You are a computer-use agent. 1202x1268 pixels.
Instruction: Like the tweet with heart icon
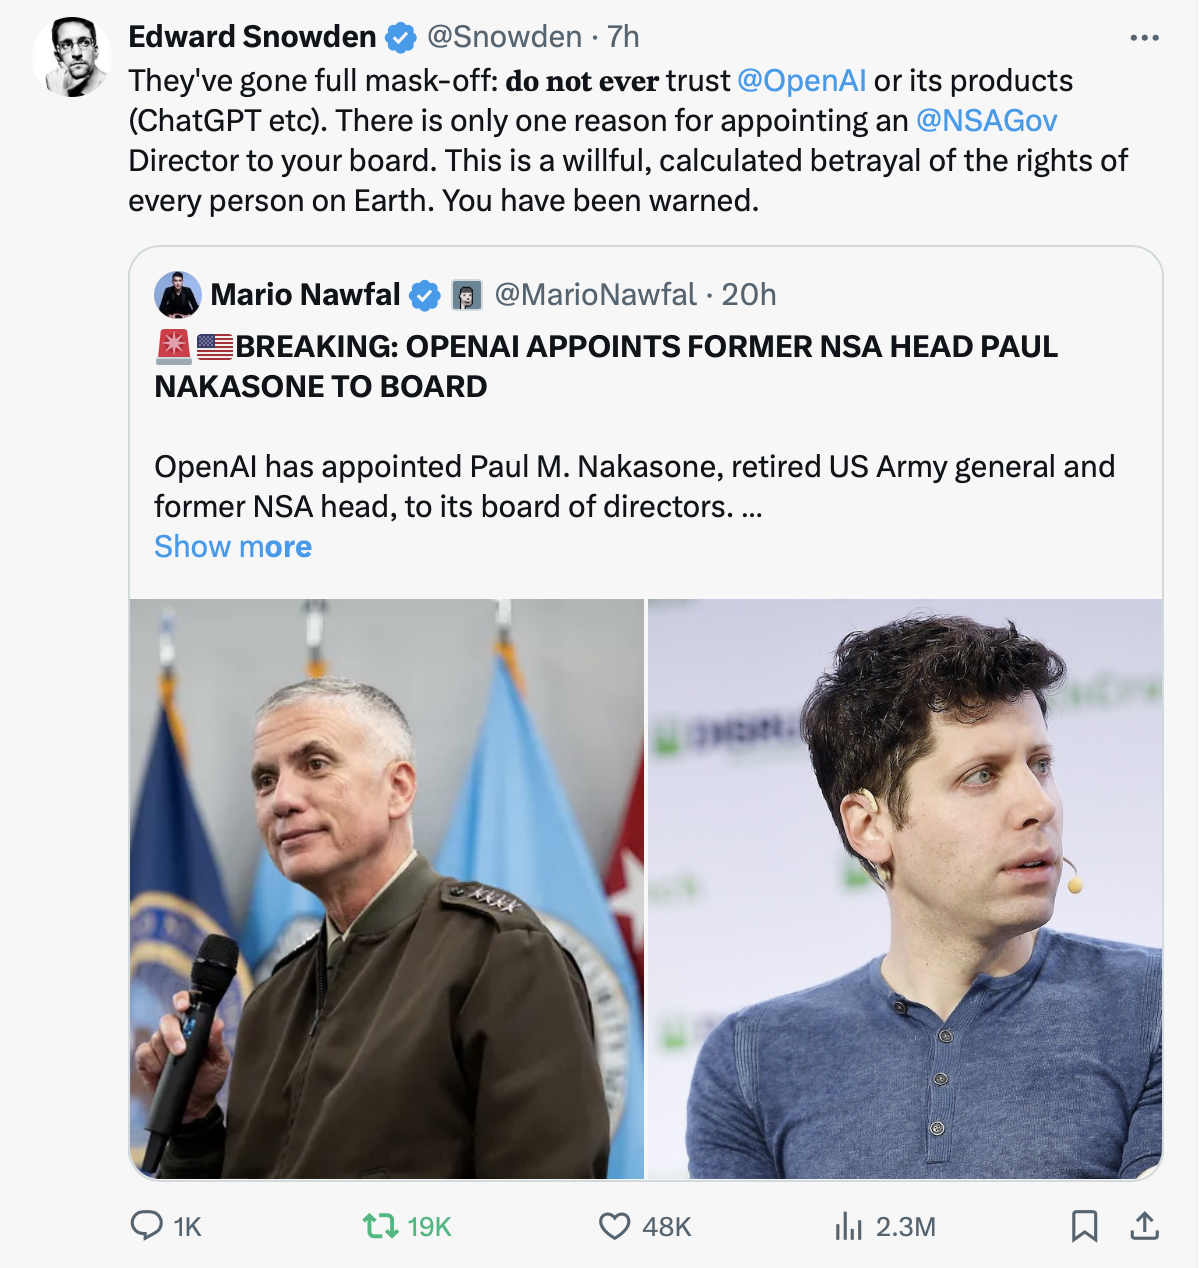click(614, 1226)
